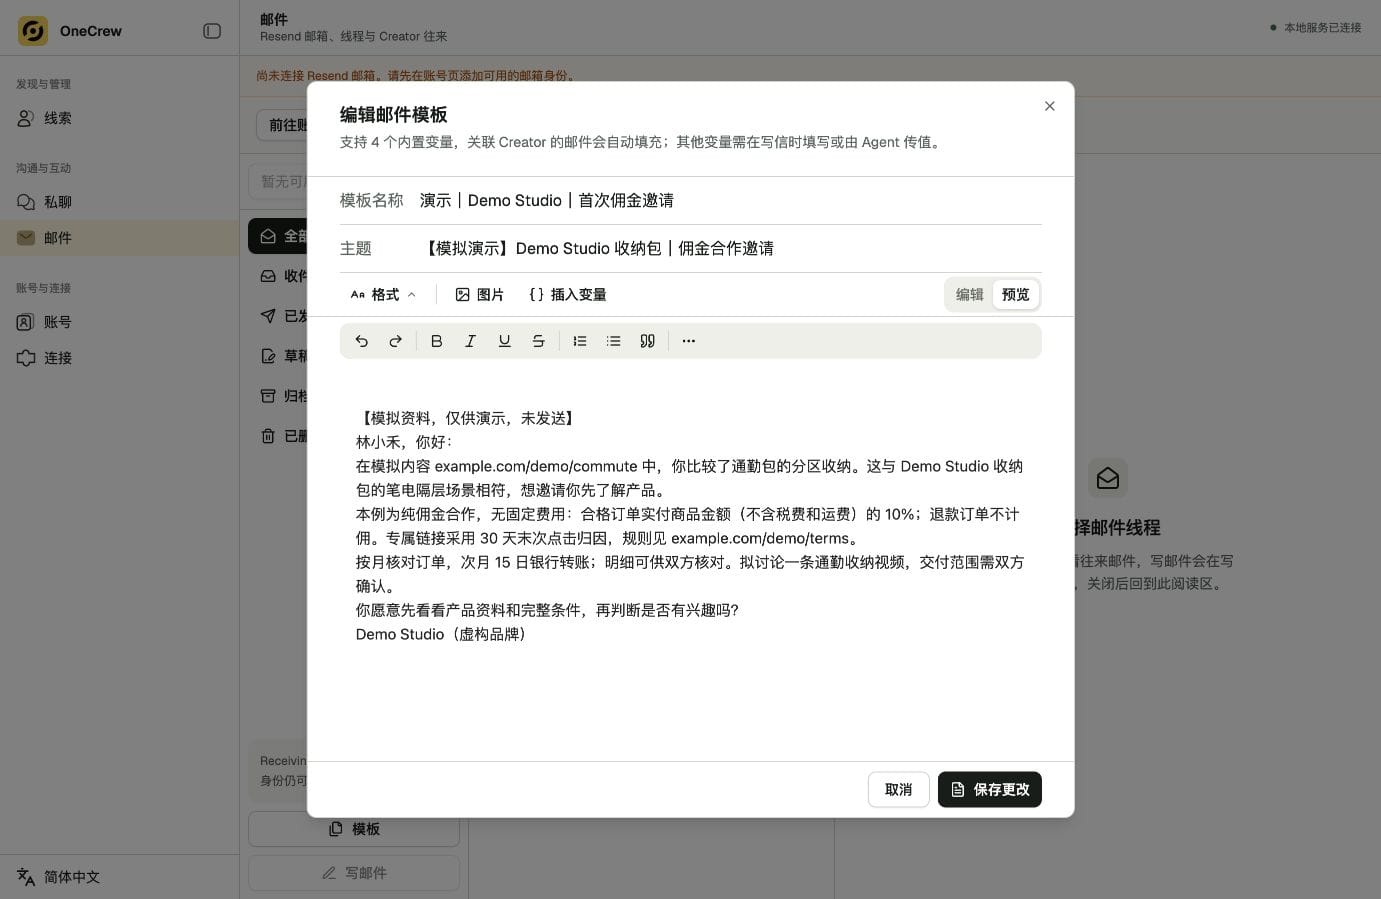The image size is (1381, 899).
Task: Toggle strikethrough formatting
Action: tap(538, 341)
